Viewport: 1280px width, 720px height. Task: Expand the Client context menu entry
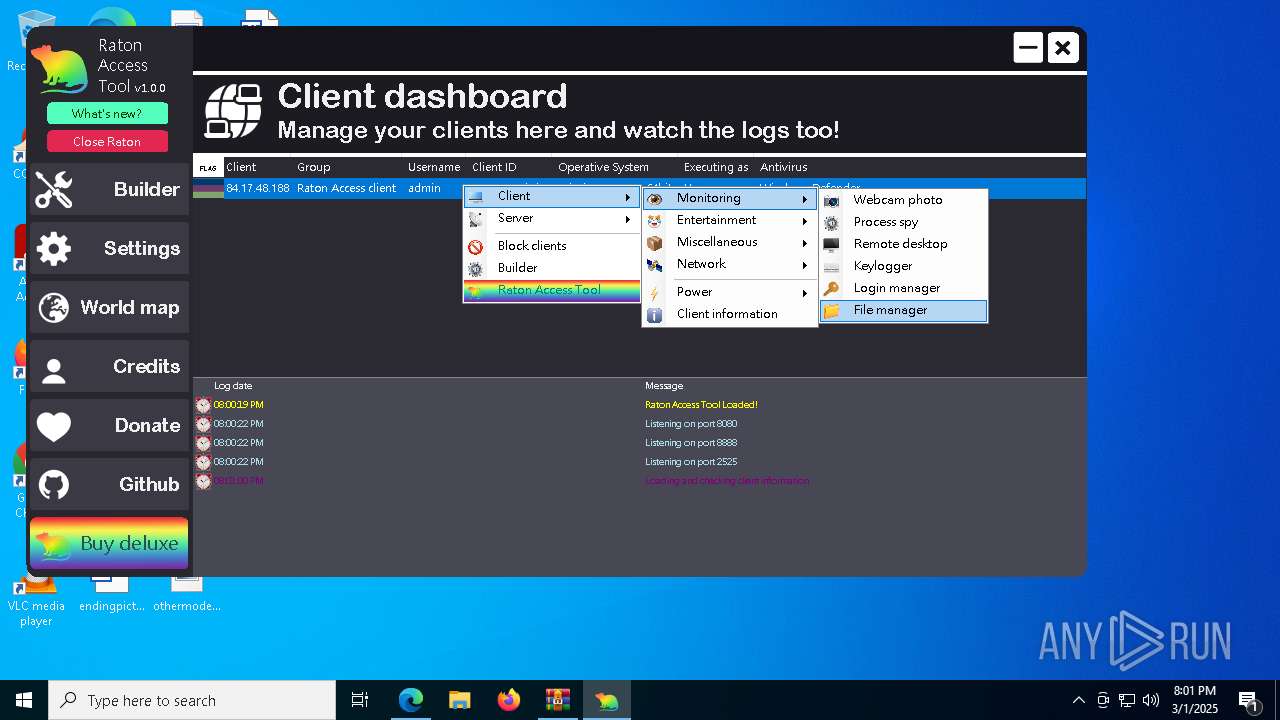[x=551, y=196]
